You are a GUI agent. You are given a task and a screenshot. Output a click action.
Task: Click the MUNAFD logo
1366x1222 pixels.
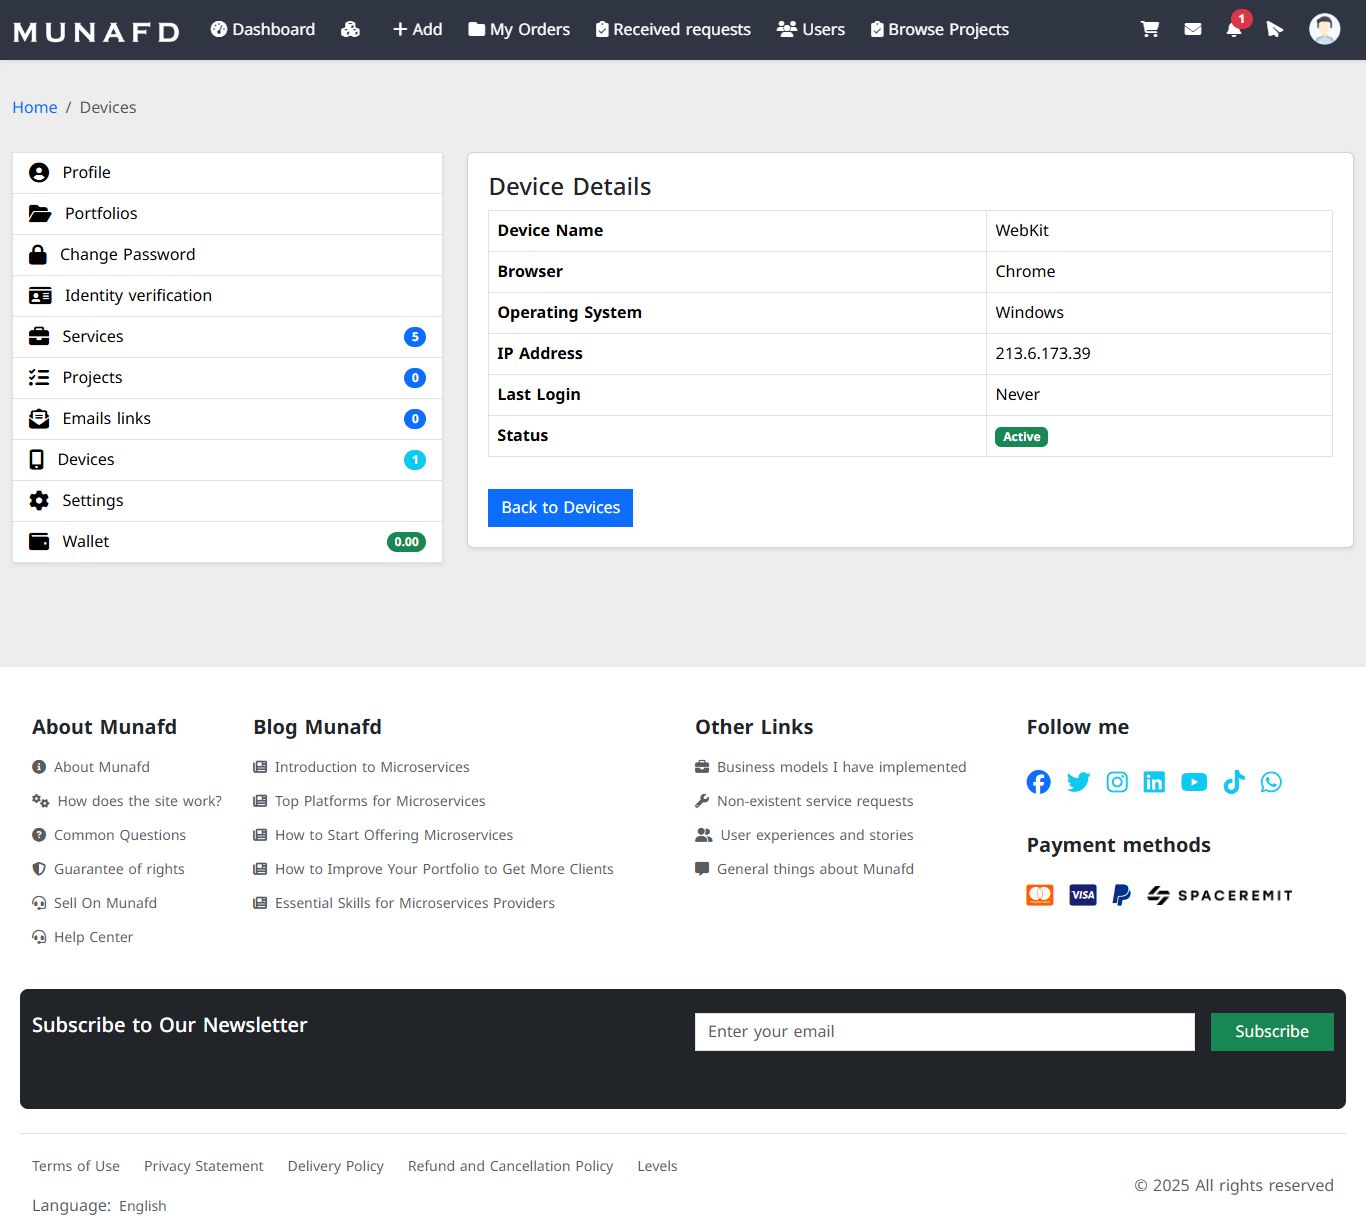[x=97, y=32]
